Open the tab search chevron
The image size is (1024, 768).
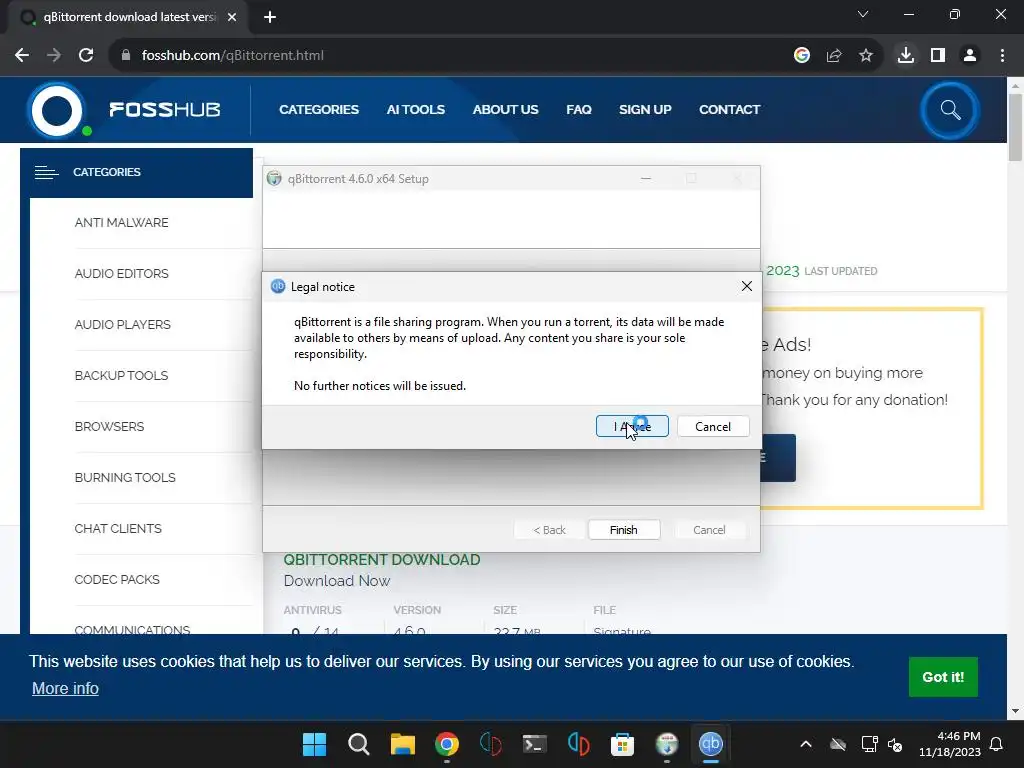[x=863, y=14]
